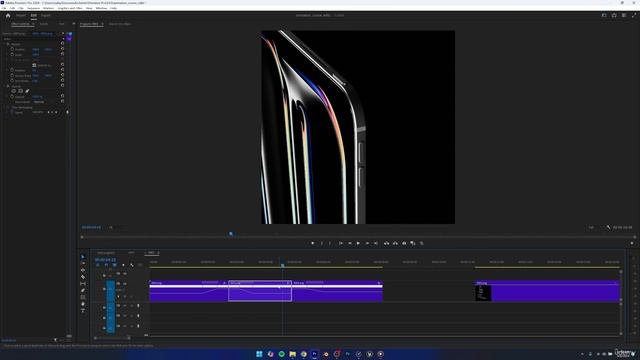
Task: Go to In point in the Program monitor
Action: (x=340, y=243)
